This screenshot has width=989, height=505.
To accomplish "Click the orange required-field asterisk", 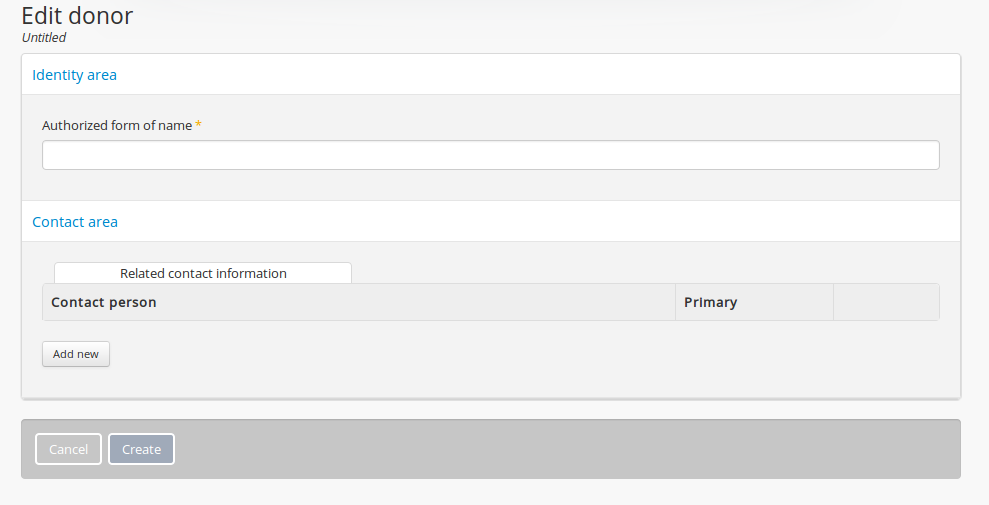I will click(x=198, y=126).
